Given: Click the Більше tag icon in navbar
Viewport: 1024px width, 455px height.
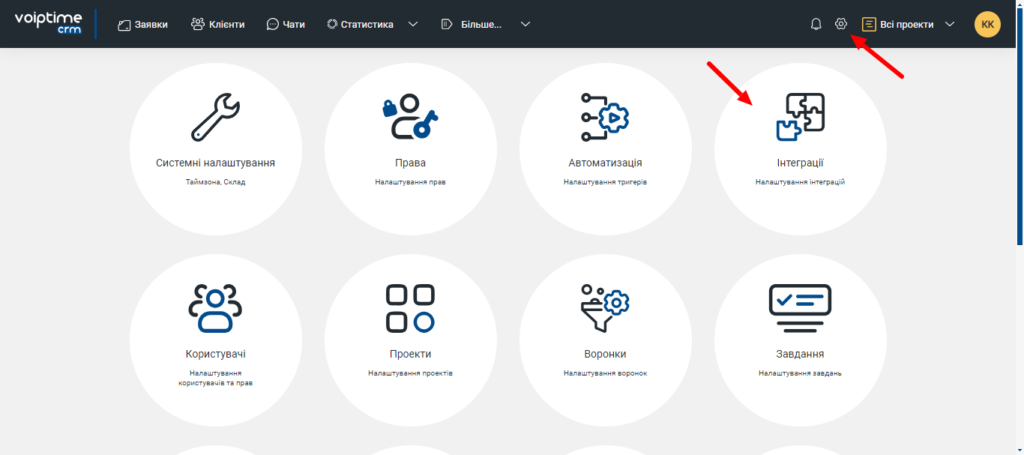Looking at the screenshot, I should point(447,24).
